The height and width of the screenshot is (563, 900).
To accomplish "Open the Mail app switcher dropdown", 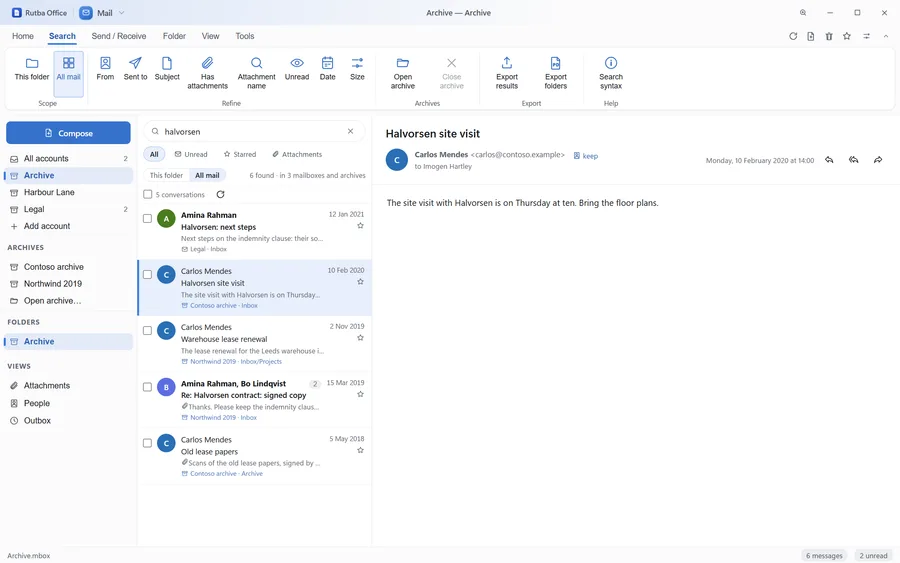I will [x=102, y=13].
